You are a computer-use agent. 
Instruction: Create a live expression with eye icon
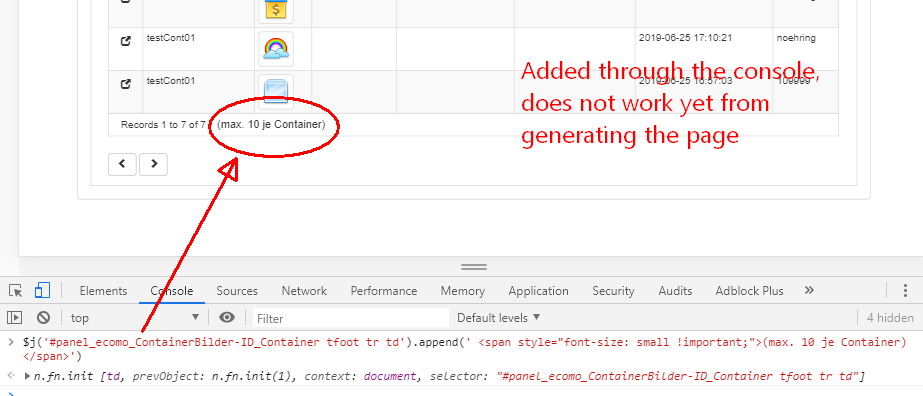tap(227, 318)
